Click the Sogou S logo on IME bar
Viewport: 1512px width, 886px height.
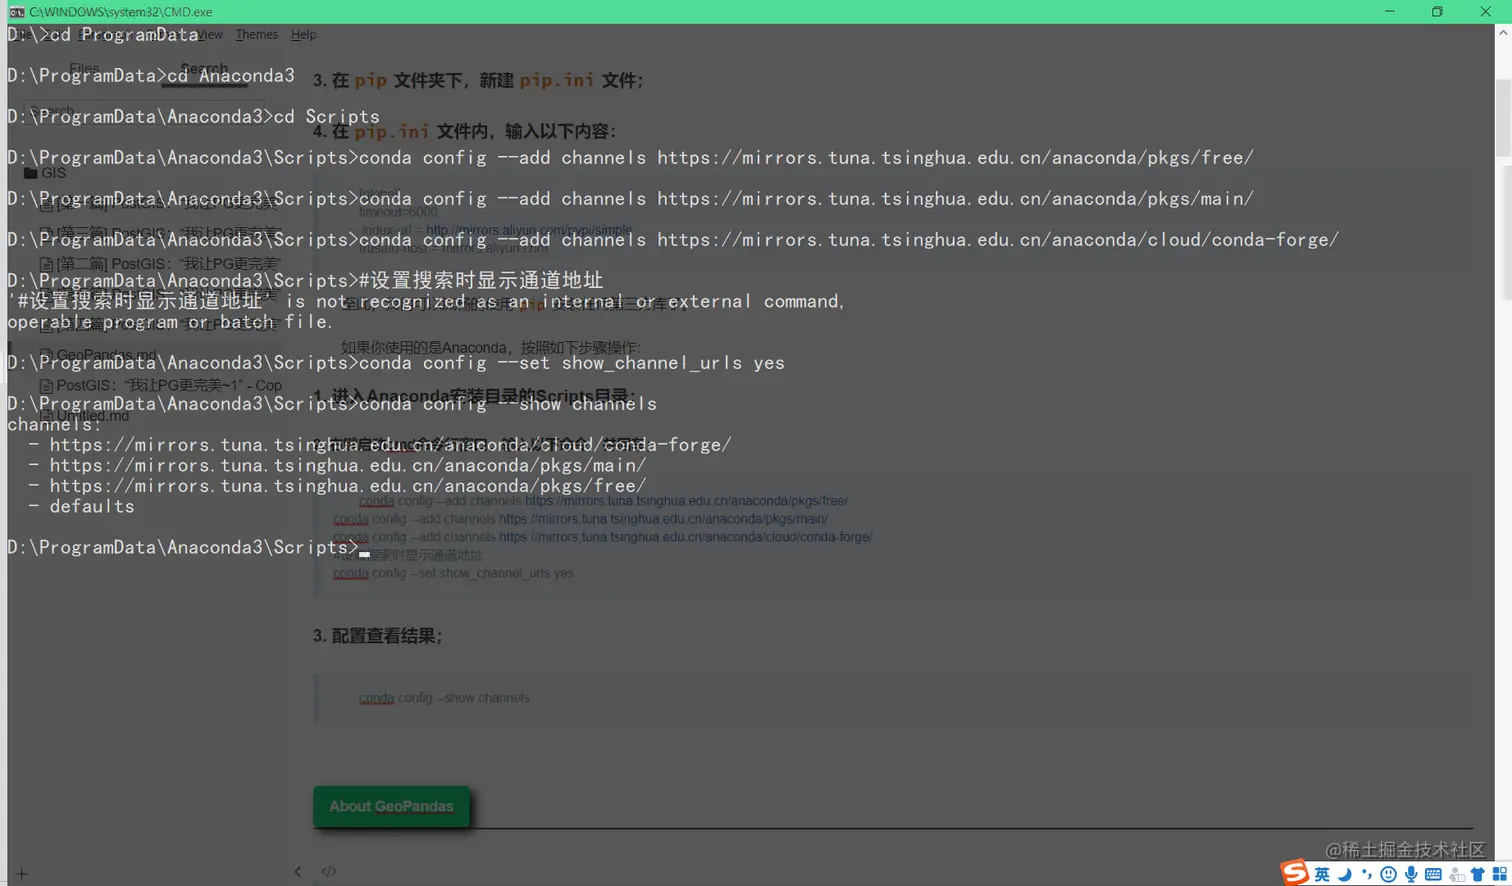point(1295,872)
